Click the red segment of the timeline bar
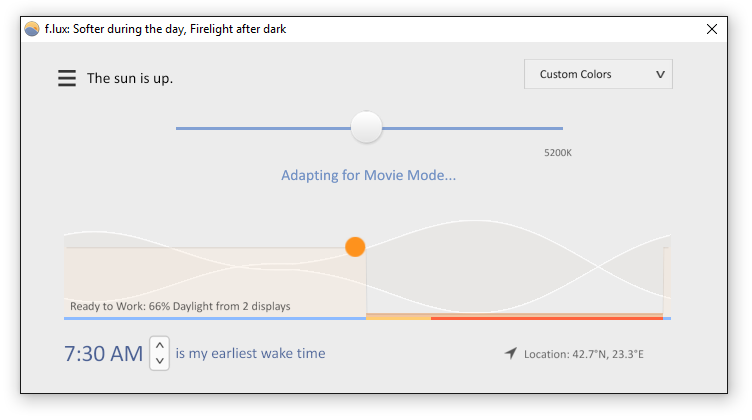Image resolution: width=752 pixels, height=420 pixels. (x=547, y=318)
